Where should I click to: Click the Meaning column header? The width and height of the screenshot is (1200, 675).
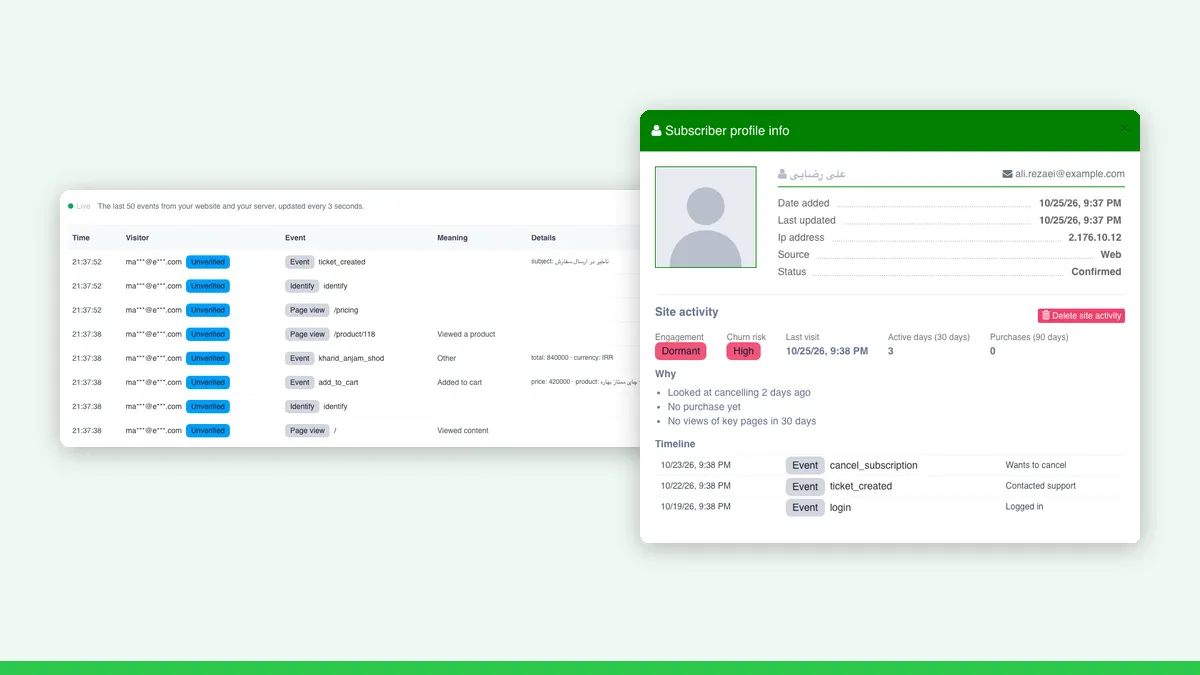(452, 238)
